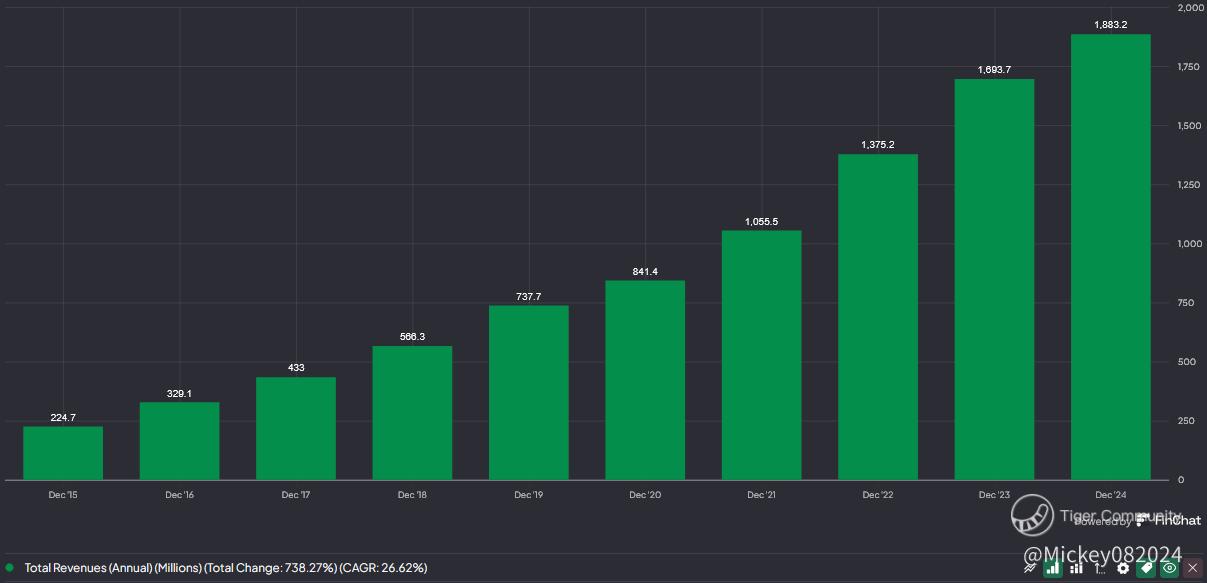Click the Dec '19 axis label
This screenshot has width=1207, height=583.
click(x=529, y=495)
